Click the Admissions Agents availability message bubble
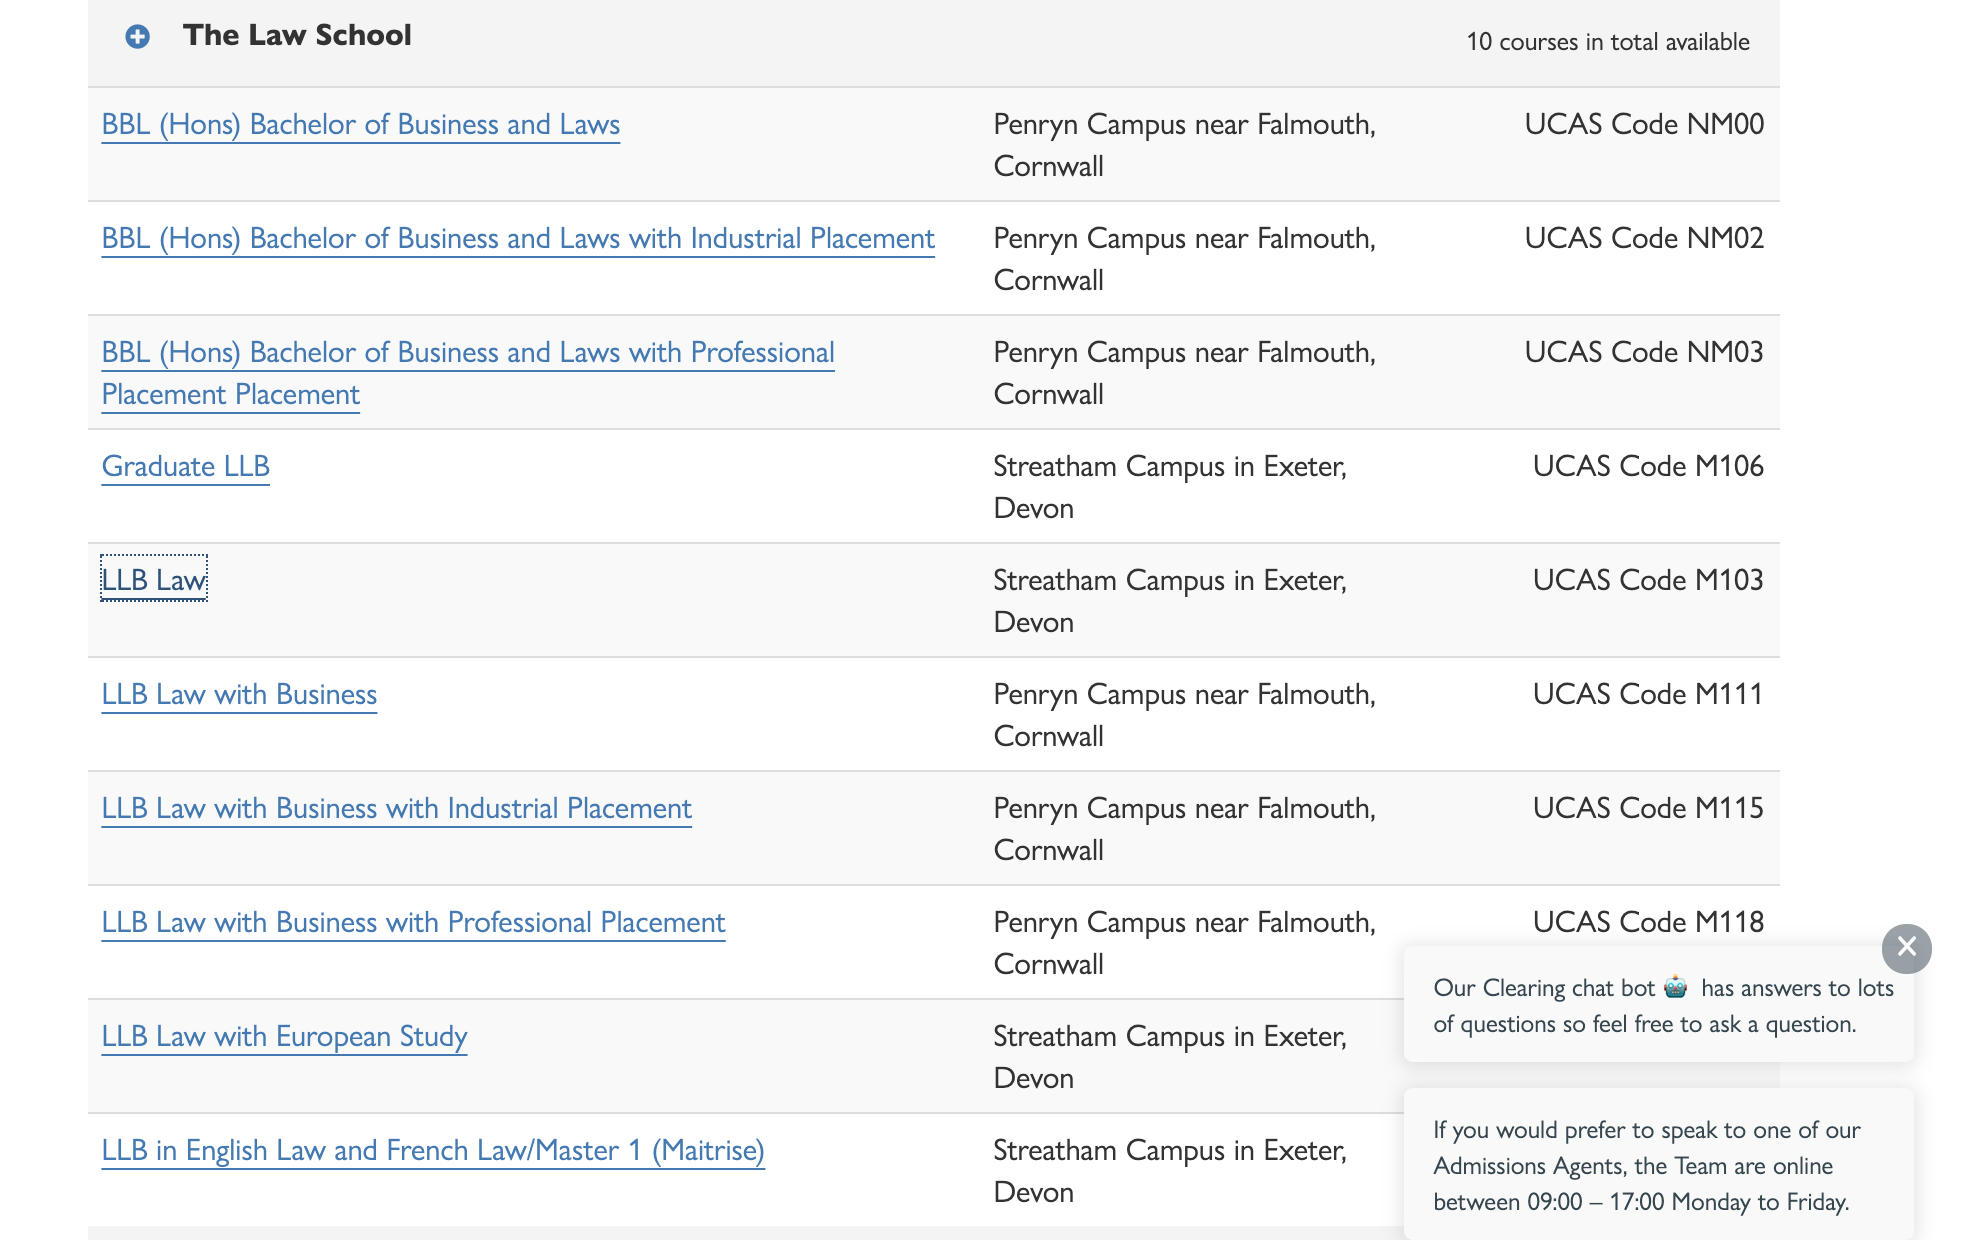This screenshot has width=1978, height=1240. point(1658,1165)
